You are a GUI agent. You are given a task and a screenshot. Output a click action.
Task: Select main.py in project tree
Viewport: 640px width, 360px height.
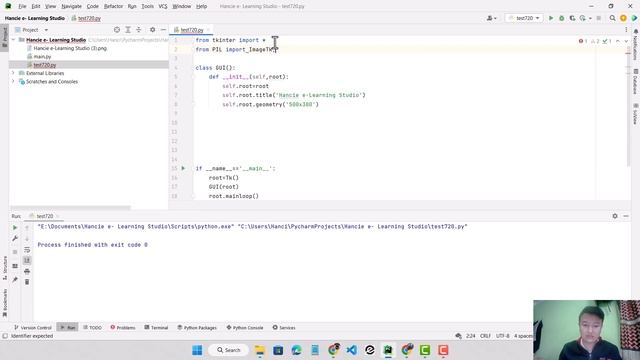[x=42, y=56]
